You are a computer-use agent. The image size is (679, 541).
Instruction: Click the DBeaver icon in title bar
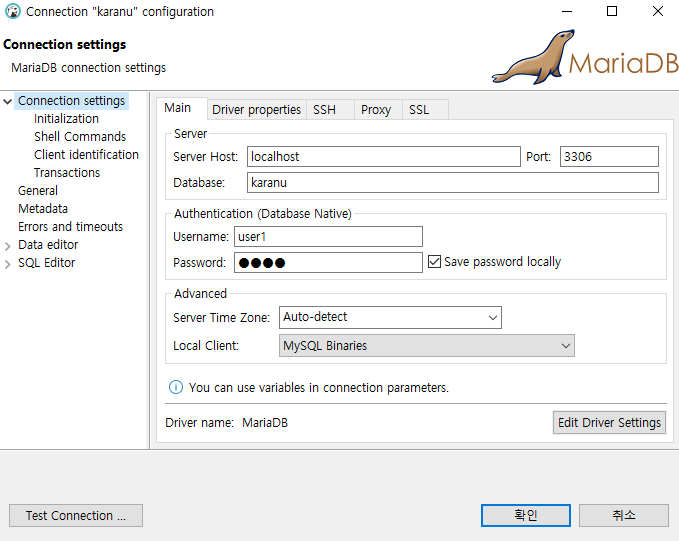13,11
